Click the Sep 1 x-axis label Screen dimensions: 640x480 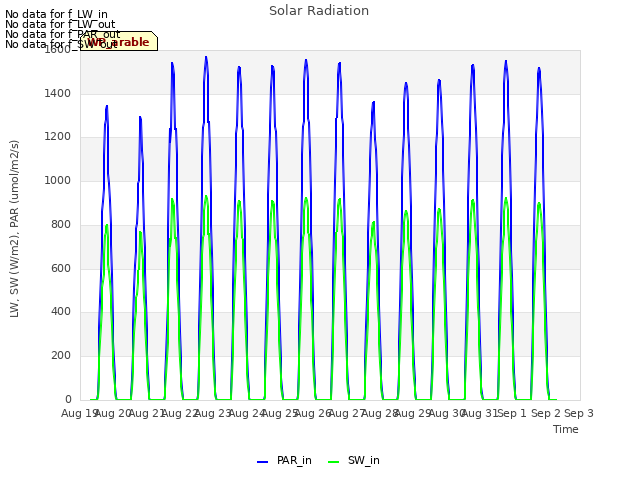512,413
